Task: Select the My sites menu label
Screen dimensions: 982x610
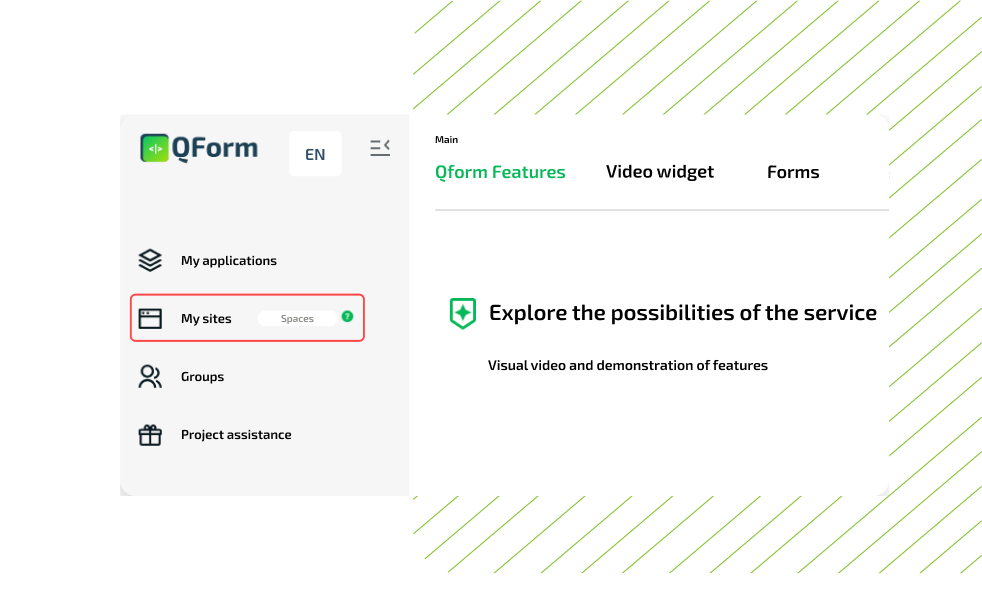Action: point(206,319)
